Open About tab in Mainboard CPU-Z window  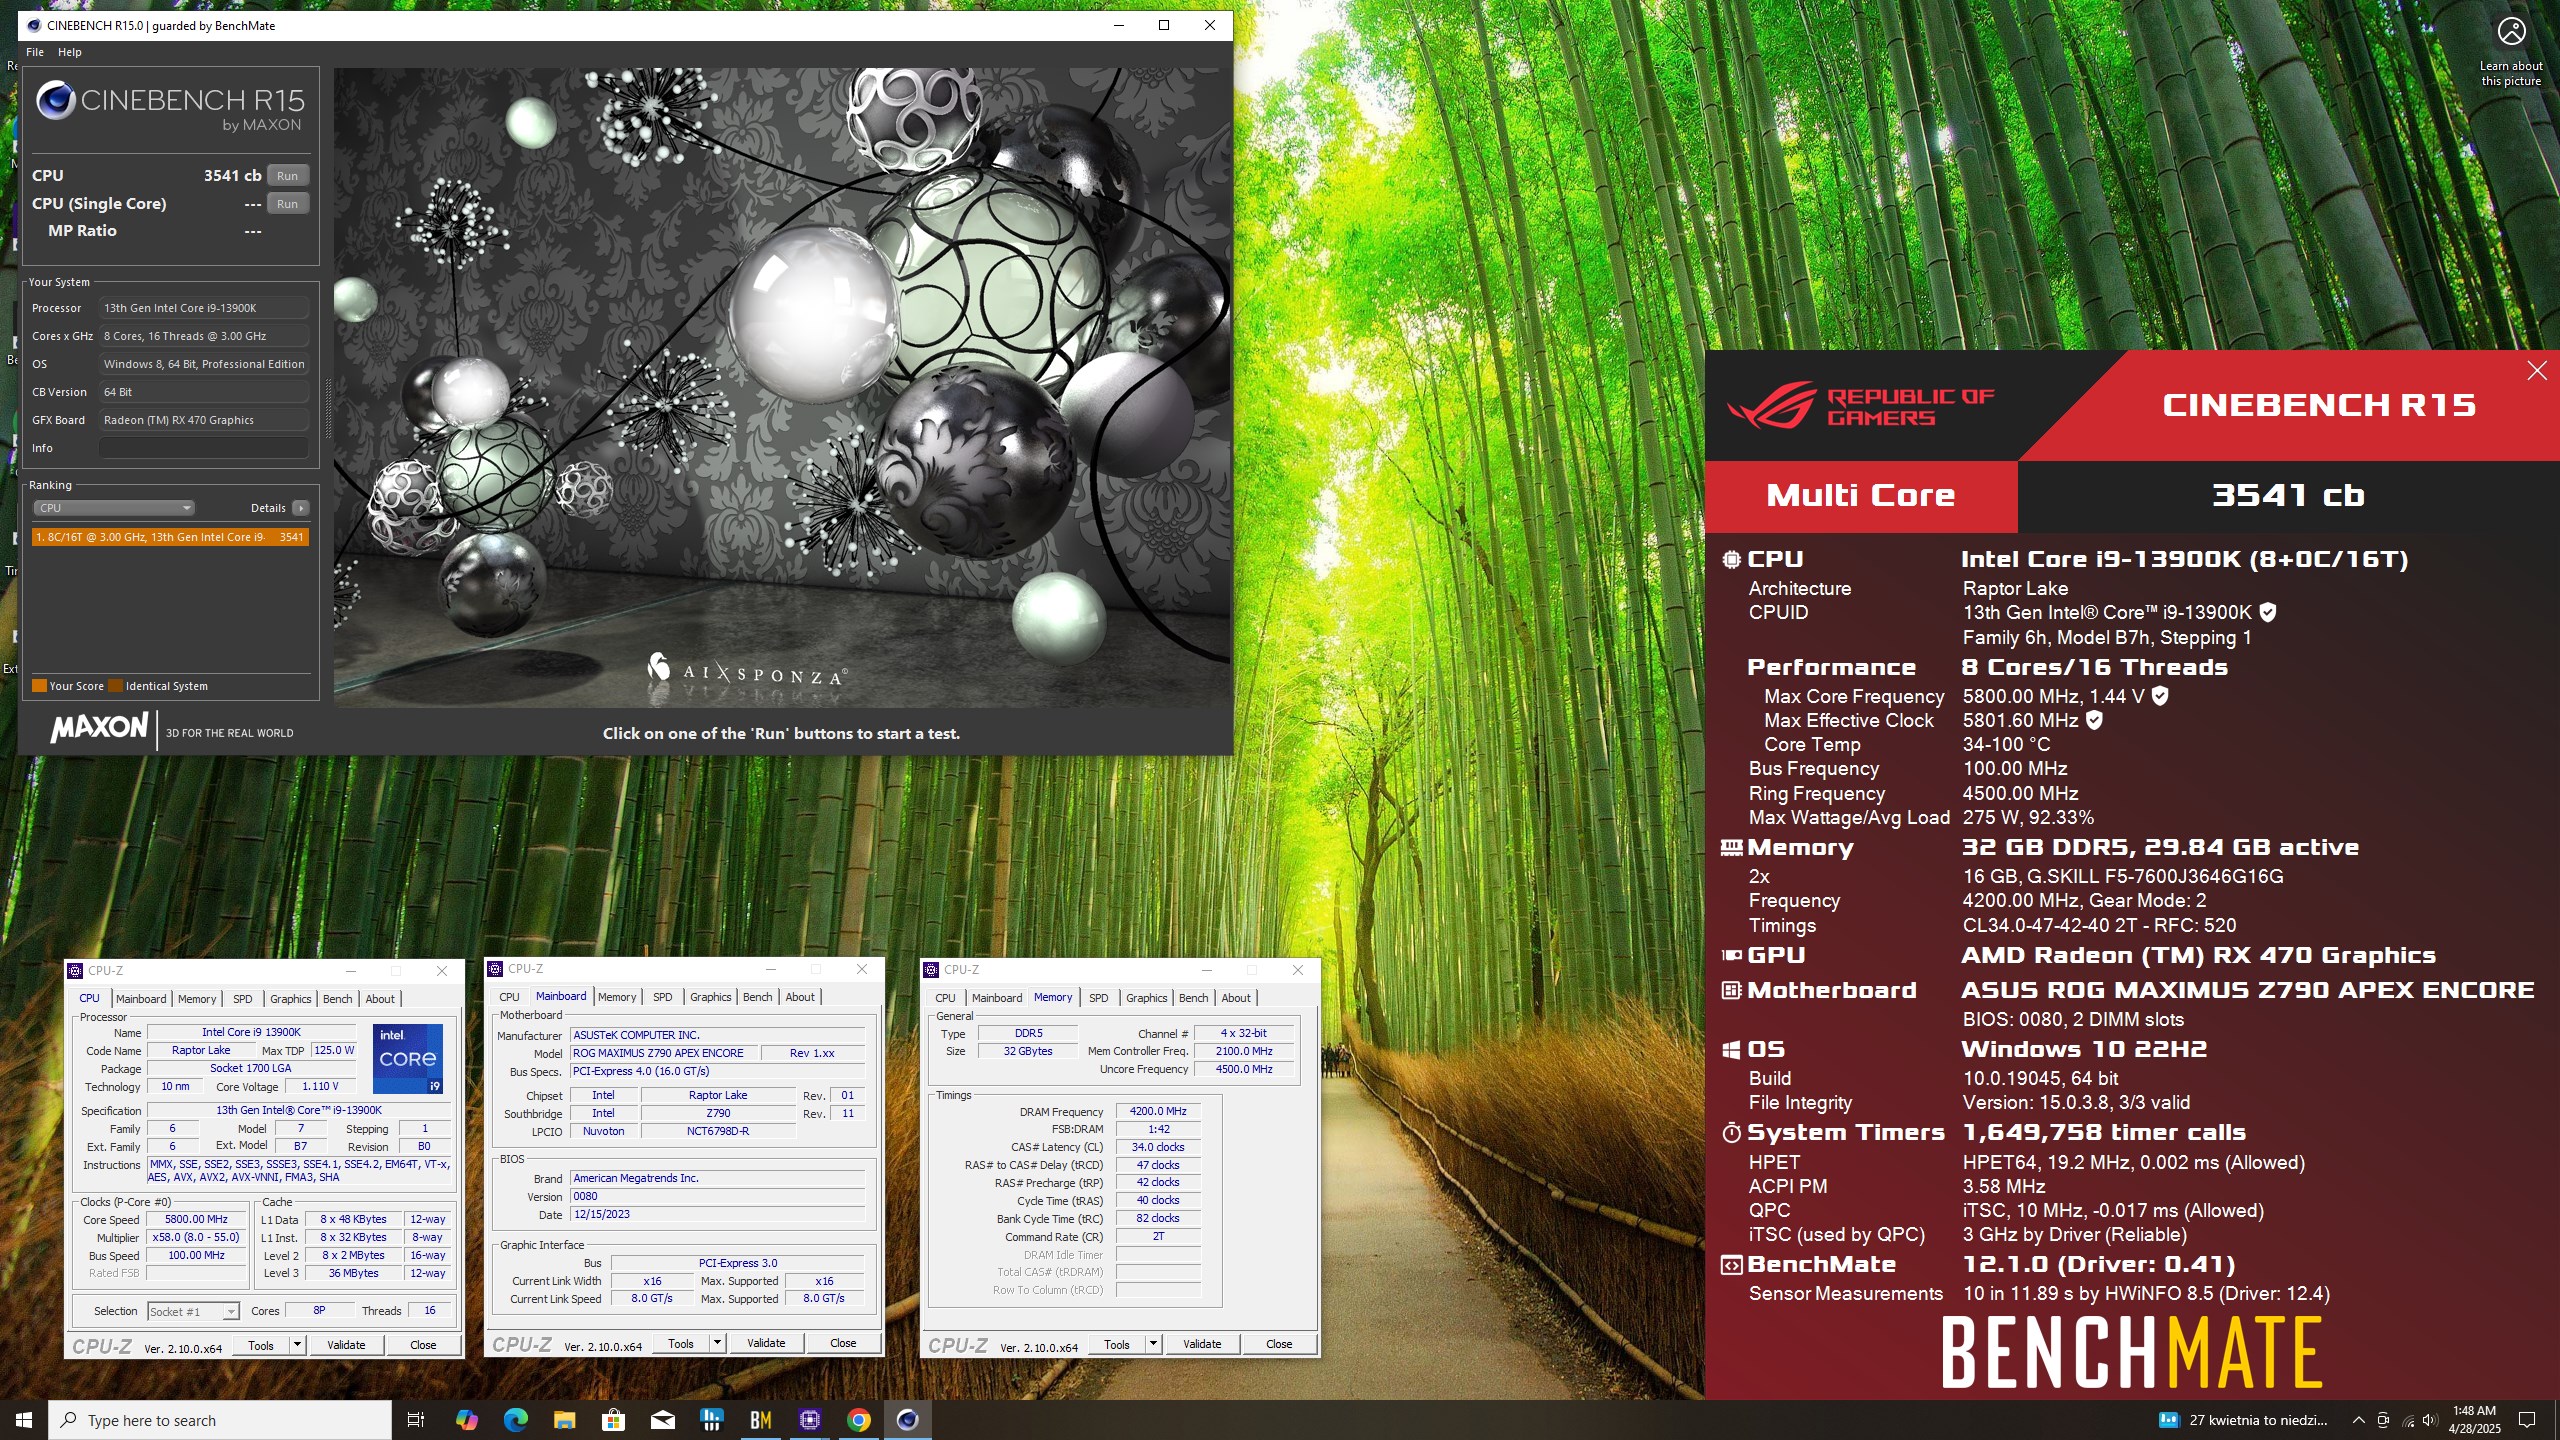tap(800, 997)
